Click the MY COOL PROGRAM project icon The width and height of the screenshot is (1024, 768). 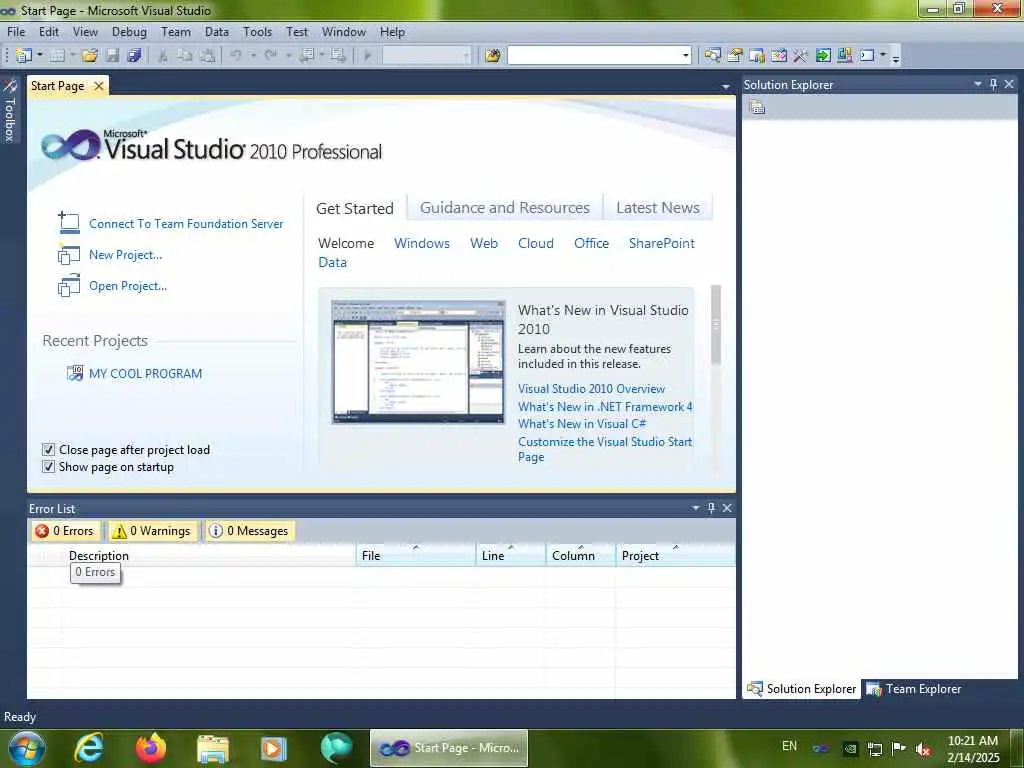pos(75,373)
